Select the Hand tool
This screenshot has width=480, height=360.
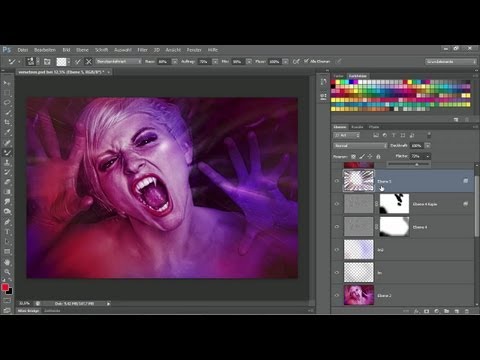point(7,262)
